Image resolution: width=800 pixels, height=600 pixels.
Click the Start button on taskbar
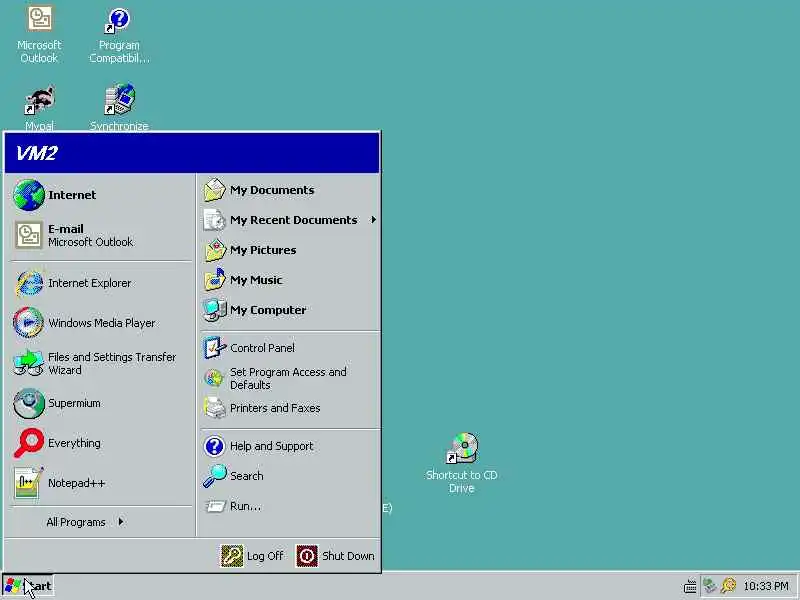pyautogui.click(x=29, y=586)
